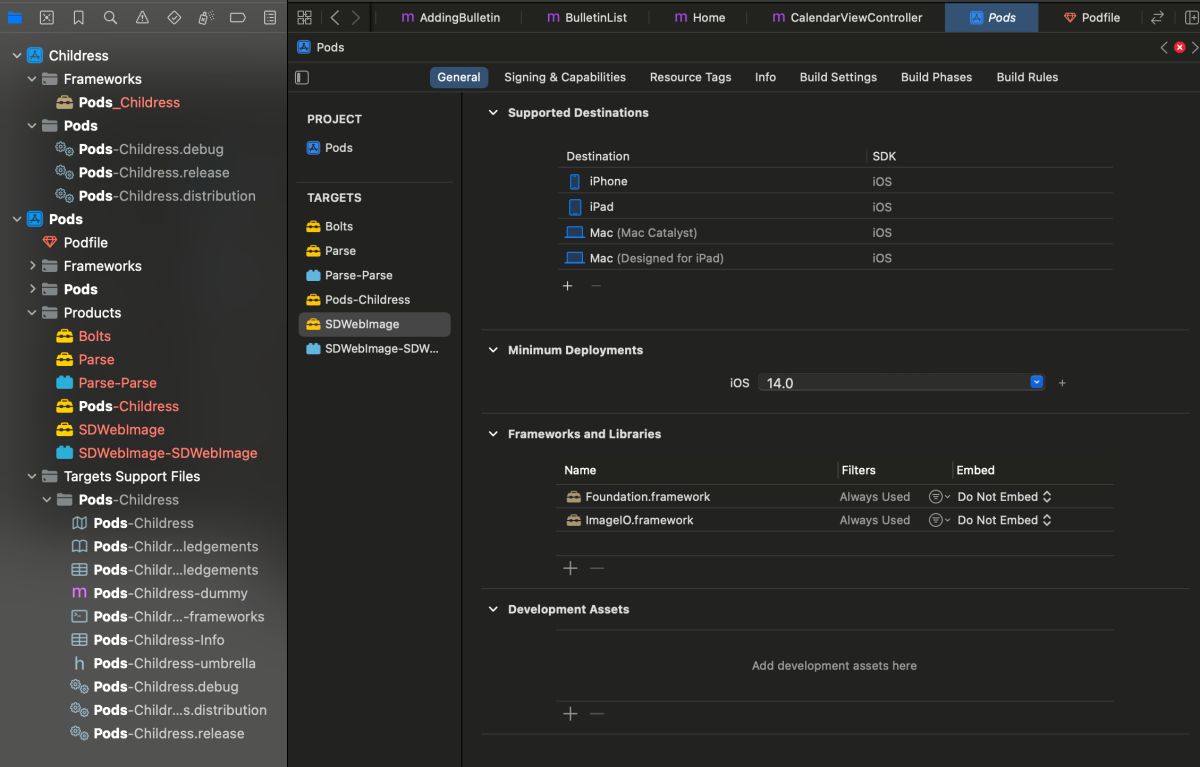Open the find navigator magnifier icon
The height and width of the screenshot is (767, 1200).
[x=111, y=18]
